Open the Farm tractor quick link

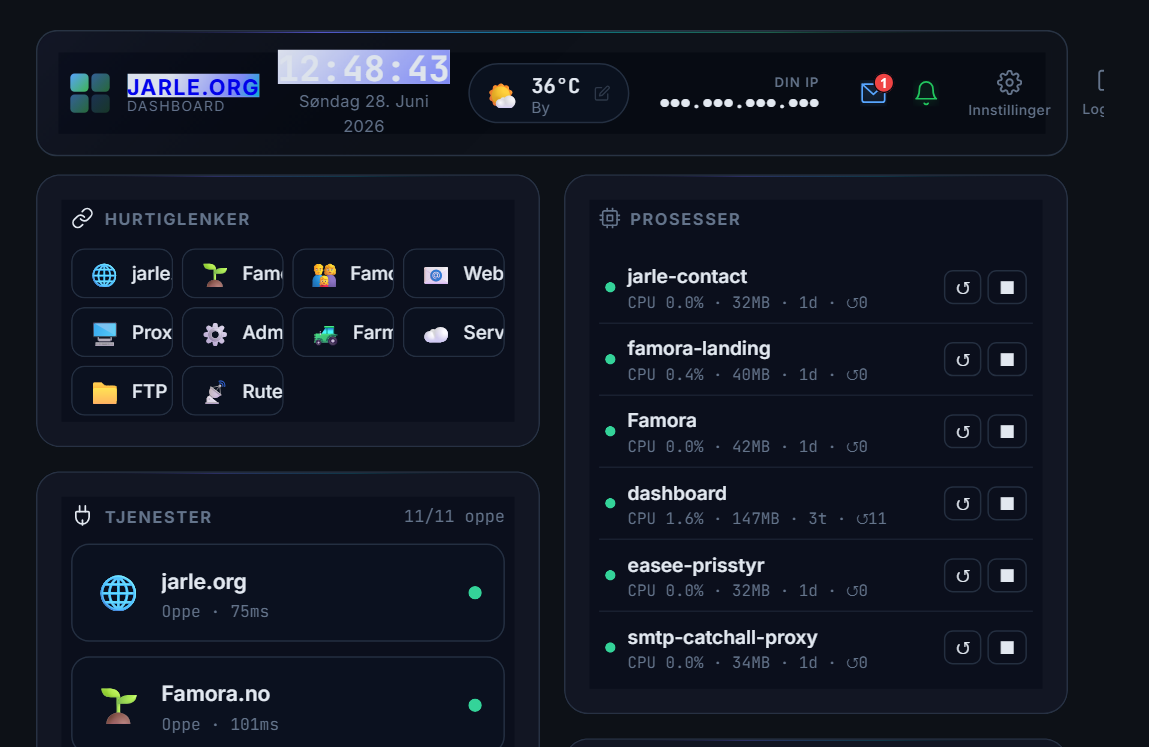tap(344, 332)
